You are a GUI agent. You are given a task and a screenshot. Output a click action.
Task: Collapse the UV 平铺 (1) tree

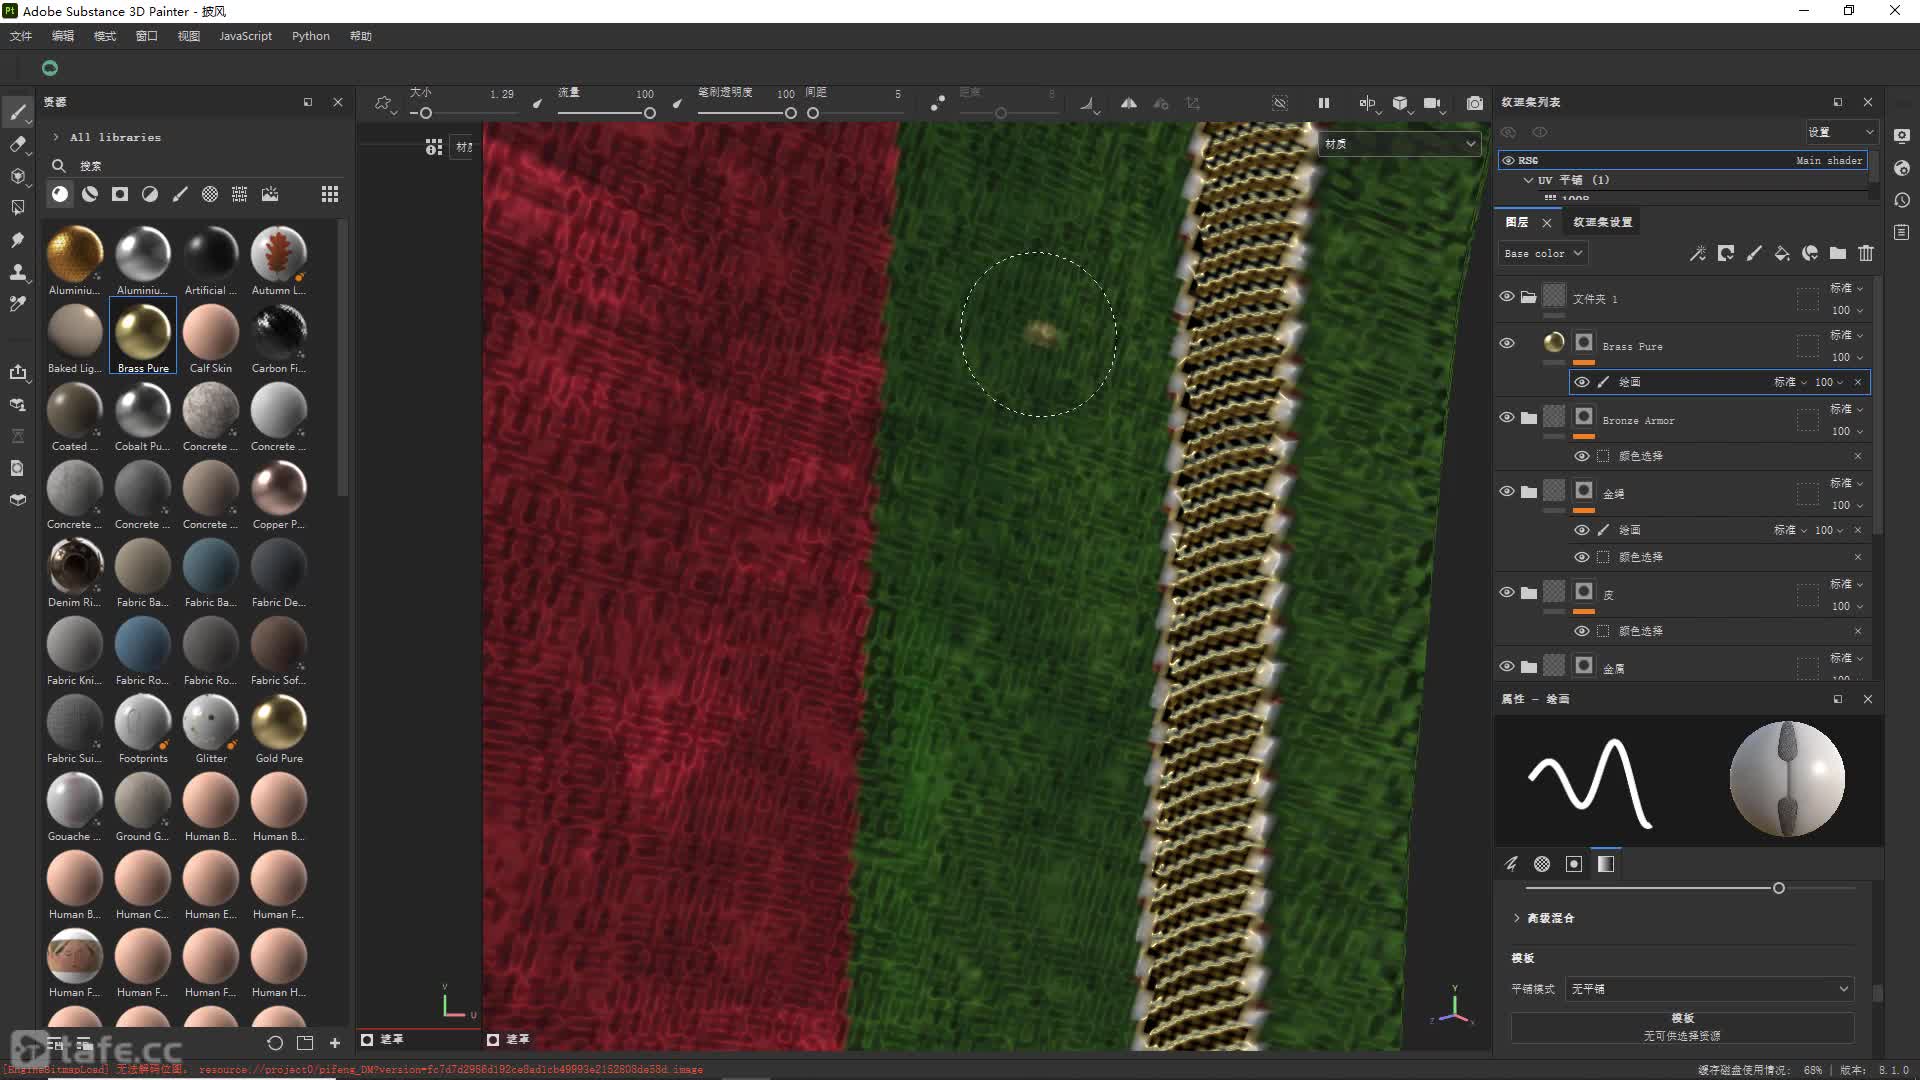coord(1528,180)
